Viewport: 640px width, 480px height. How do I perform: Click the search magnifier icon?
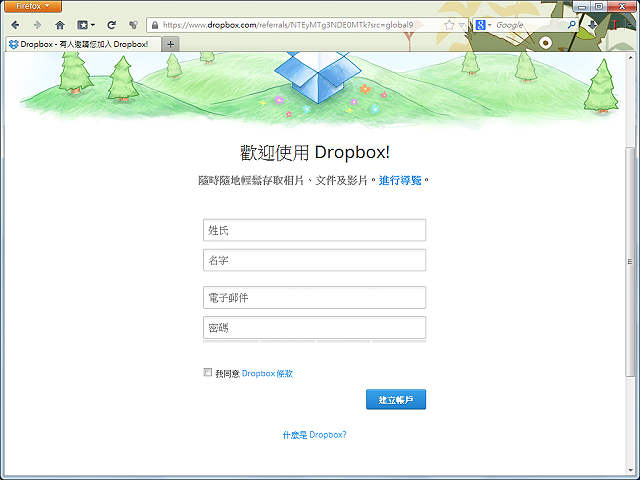coord(571,25)
